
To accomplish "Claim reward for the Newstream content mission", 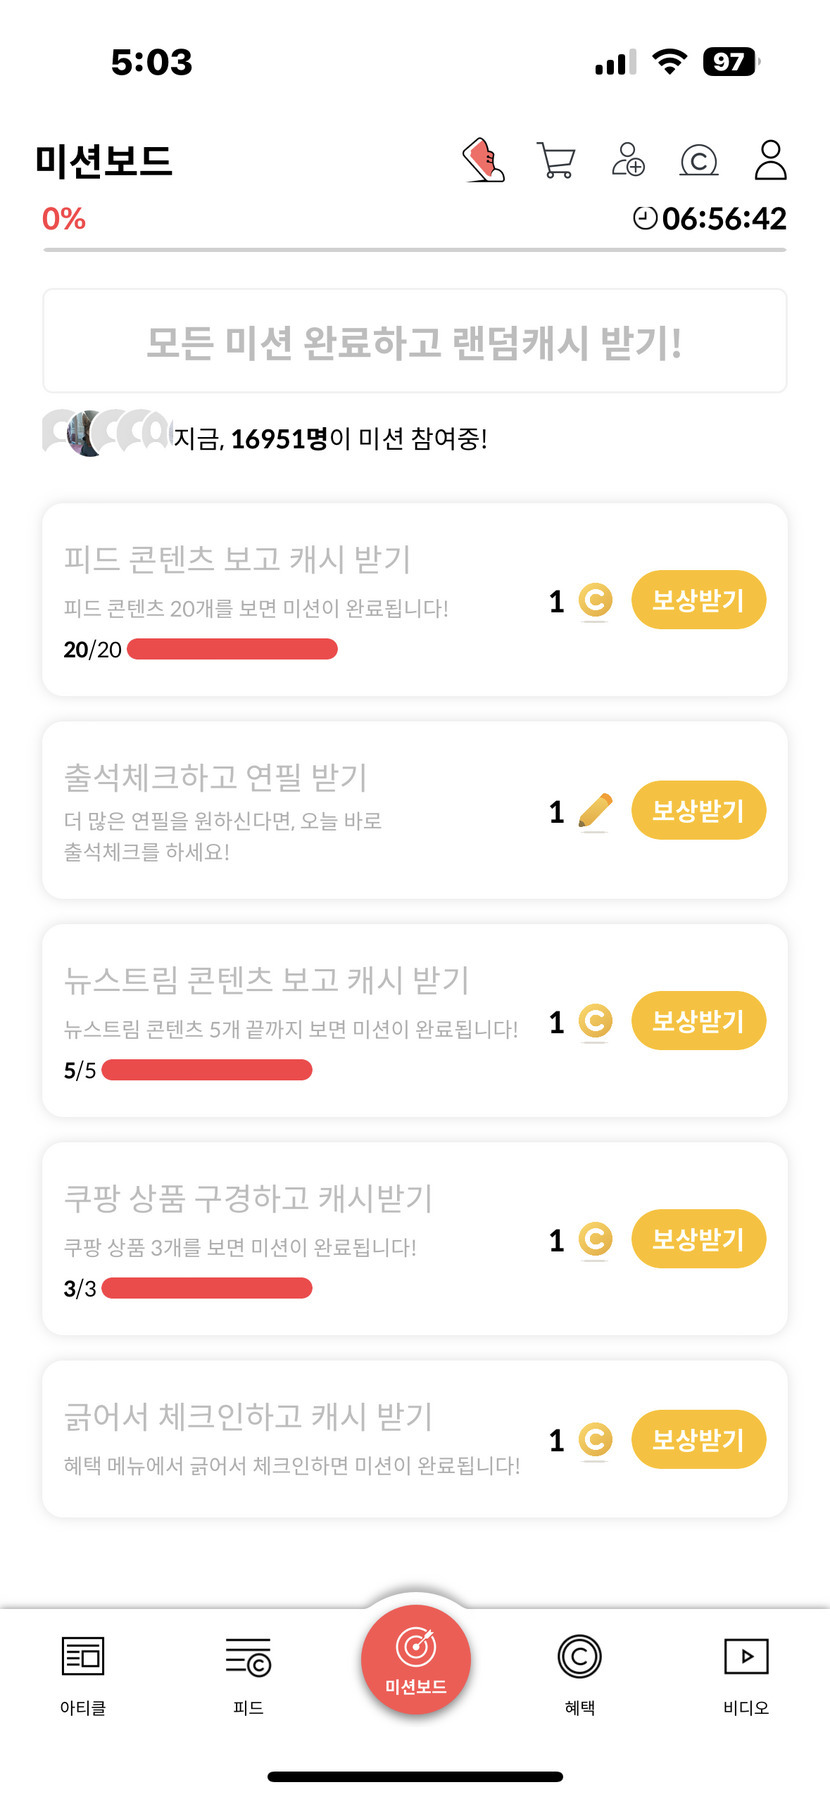I will click(698, 1021).
